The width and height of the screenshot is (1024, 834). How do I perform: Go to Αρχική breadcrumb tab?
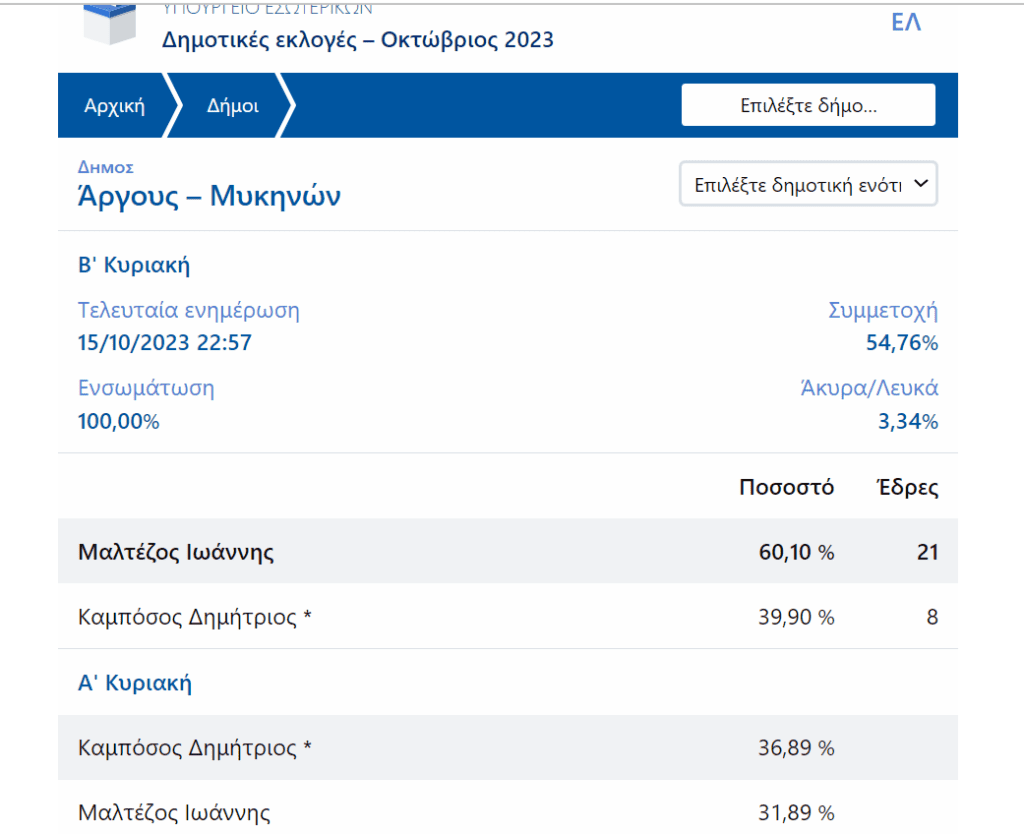tap(115, 105)
